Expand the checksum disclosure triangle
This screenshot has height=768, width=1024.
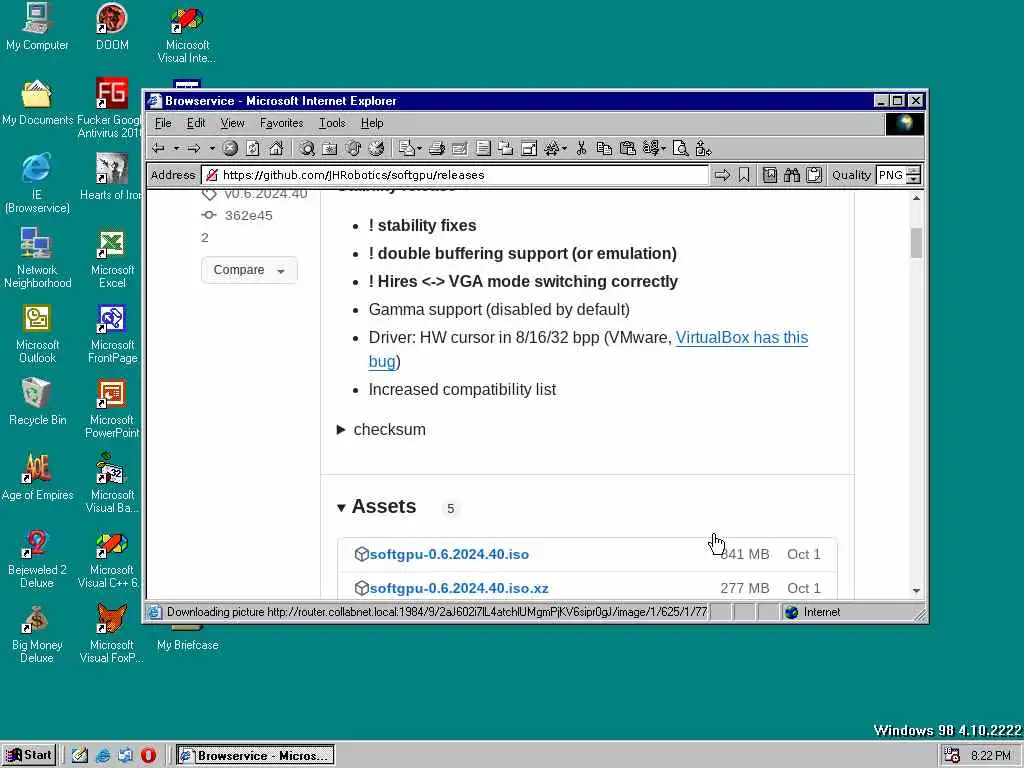point(341,430)
